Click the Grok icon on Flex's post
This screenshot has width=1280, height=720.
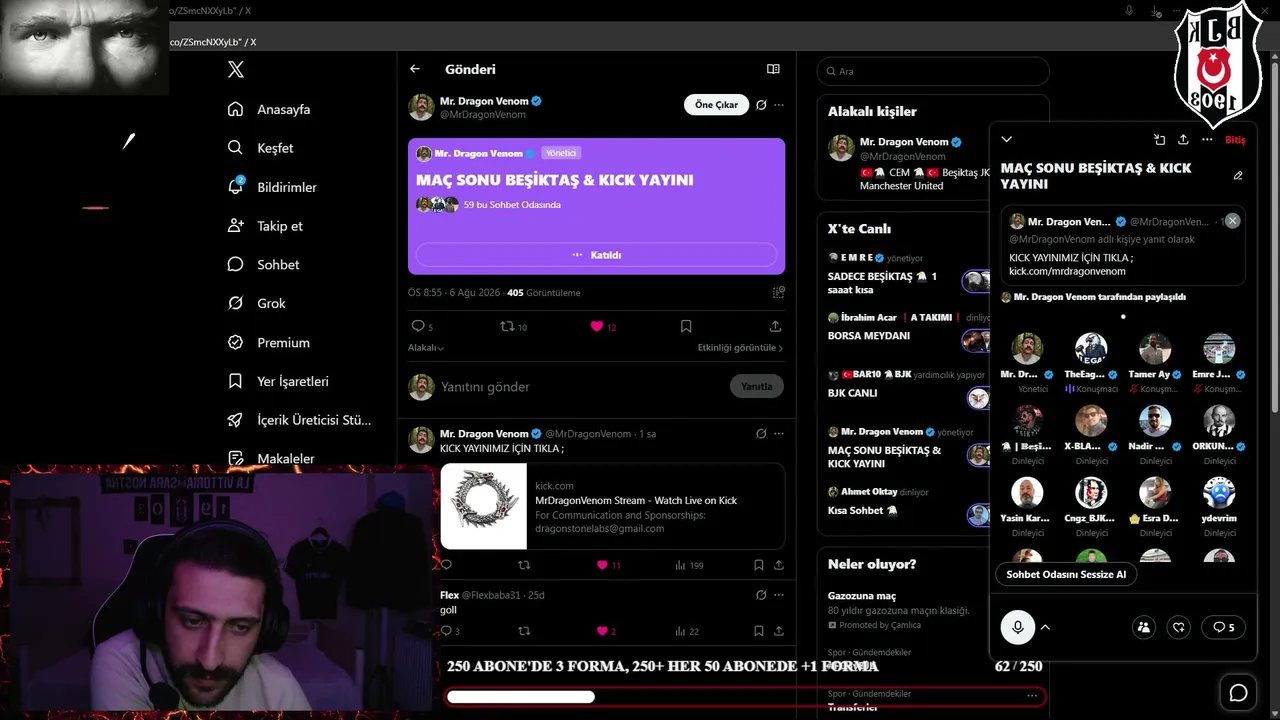coord(761,595)
